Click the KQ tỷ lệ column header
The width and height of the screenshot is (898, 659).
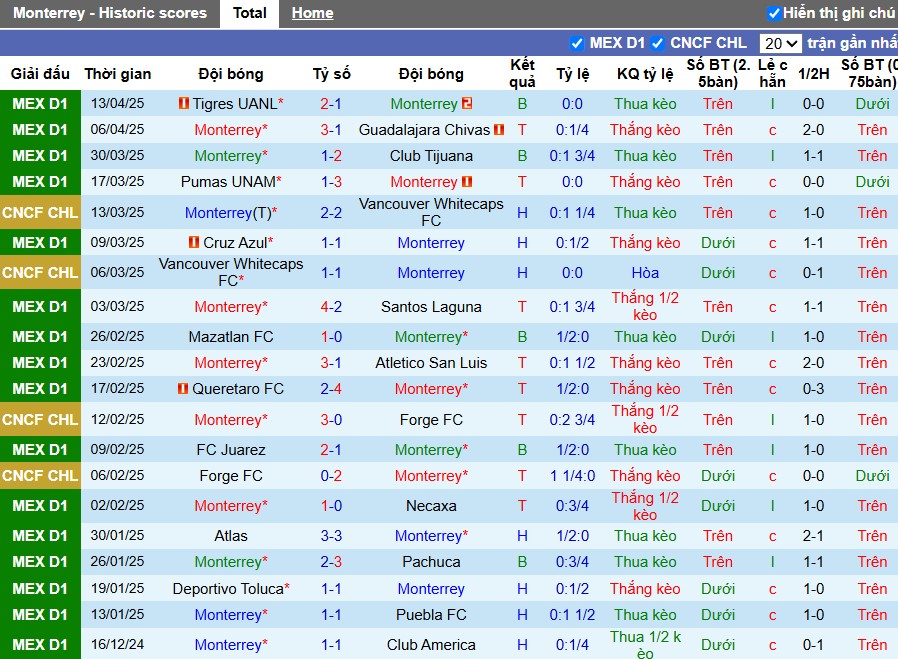pos(645,74)
